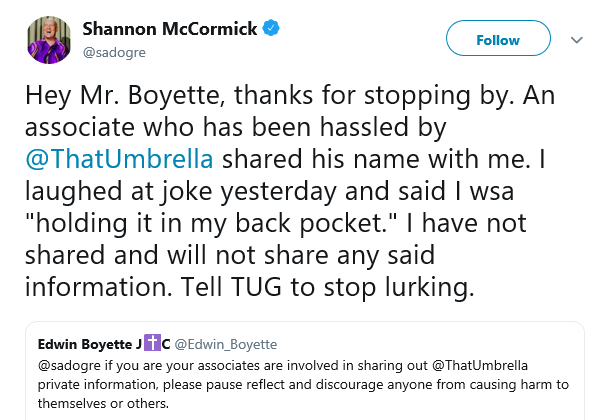Click @sadogre mention in the quoted tweet

pyautogui.click(x=69, y=365)
